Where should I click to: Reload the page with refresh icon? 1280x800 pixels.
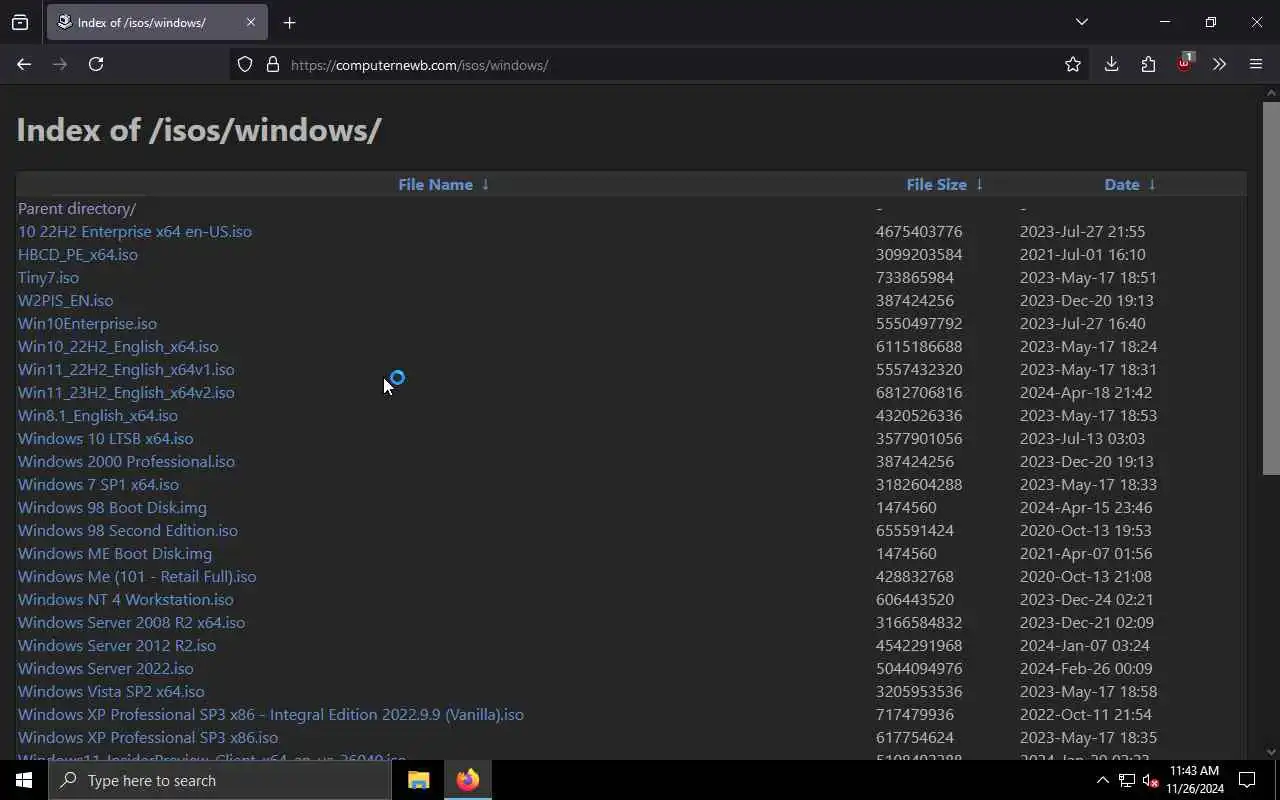pyautogui.click(x=96, y=64)
